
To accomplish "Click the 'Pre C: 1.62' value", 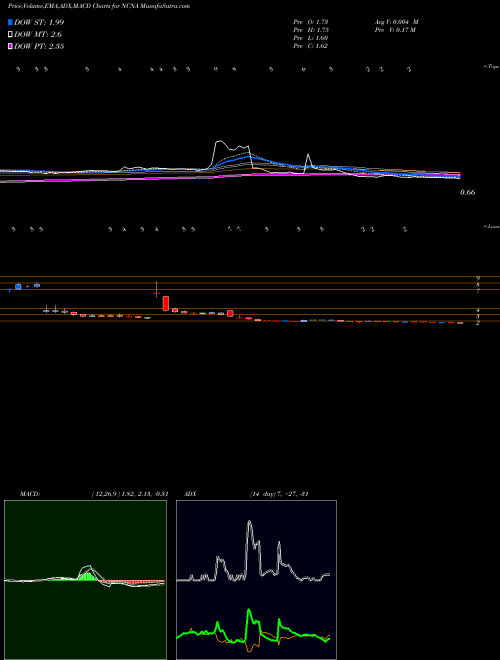I will coord(311,46).
